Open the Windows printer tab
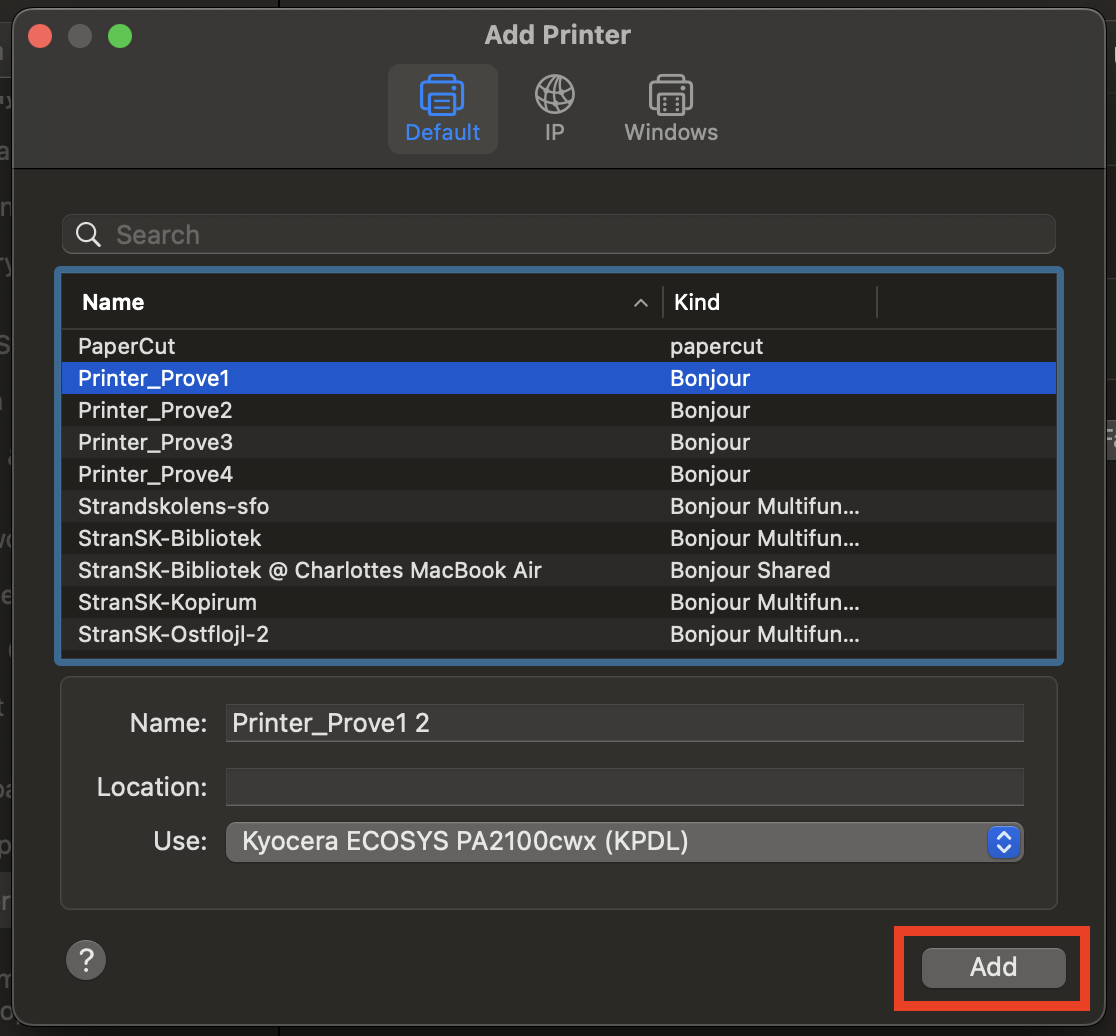The width and height of the screenshot is (1116, 1036). [671, 108]
